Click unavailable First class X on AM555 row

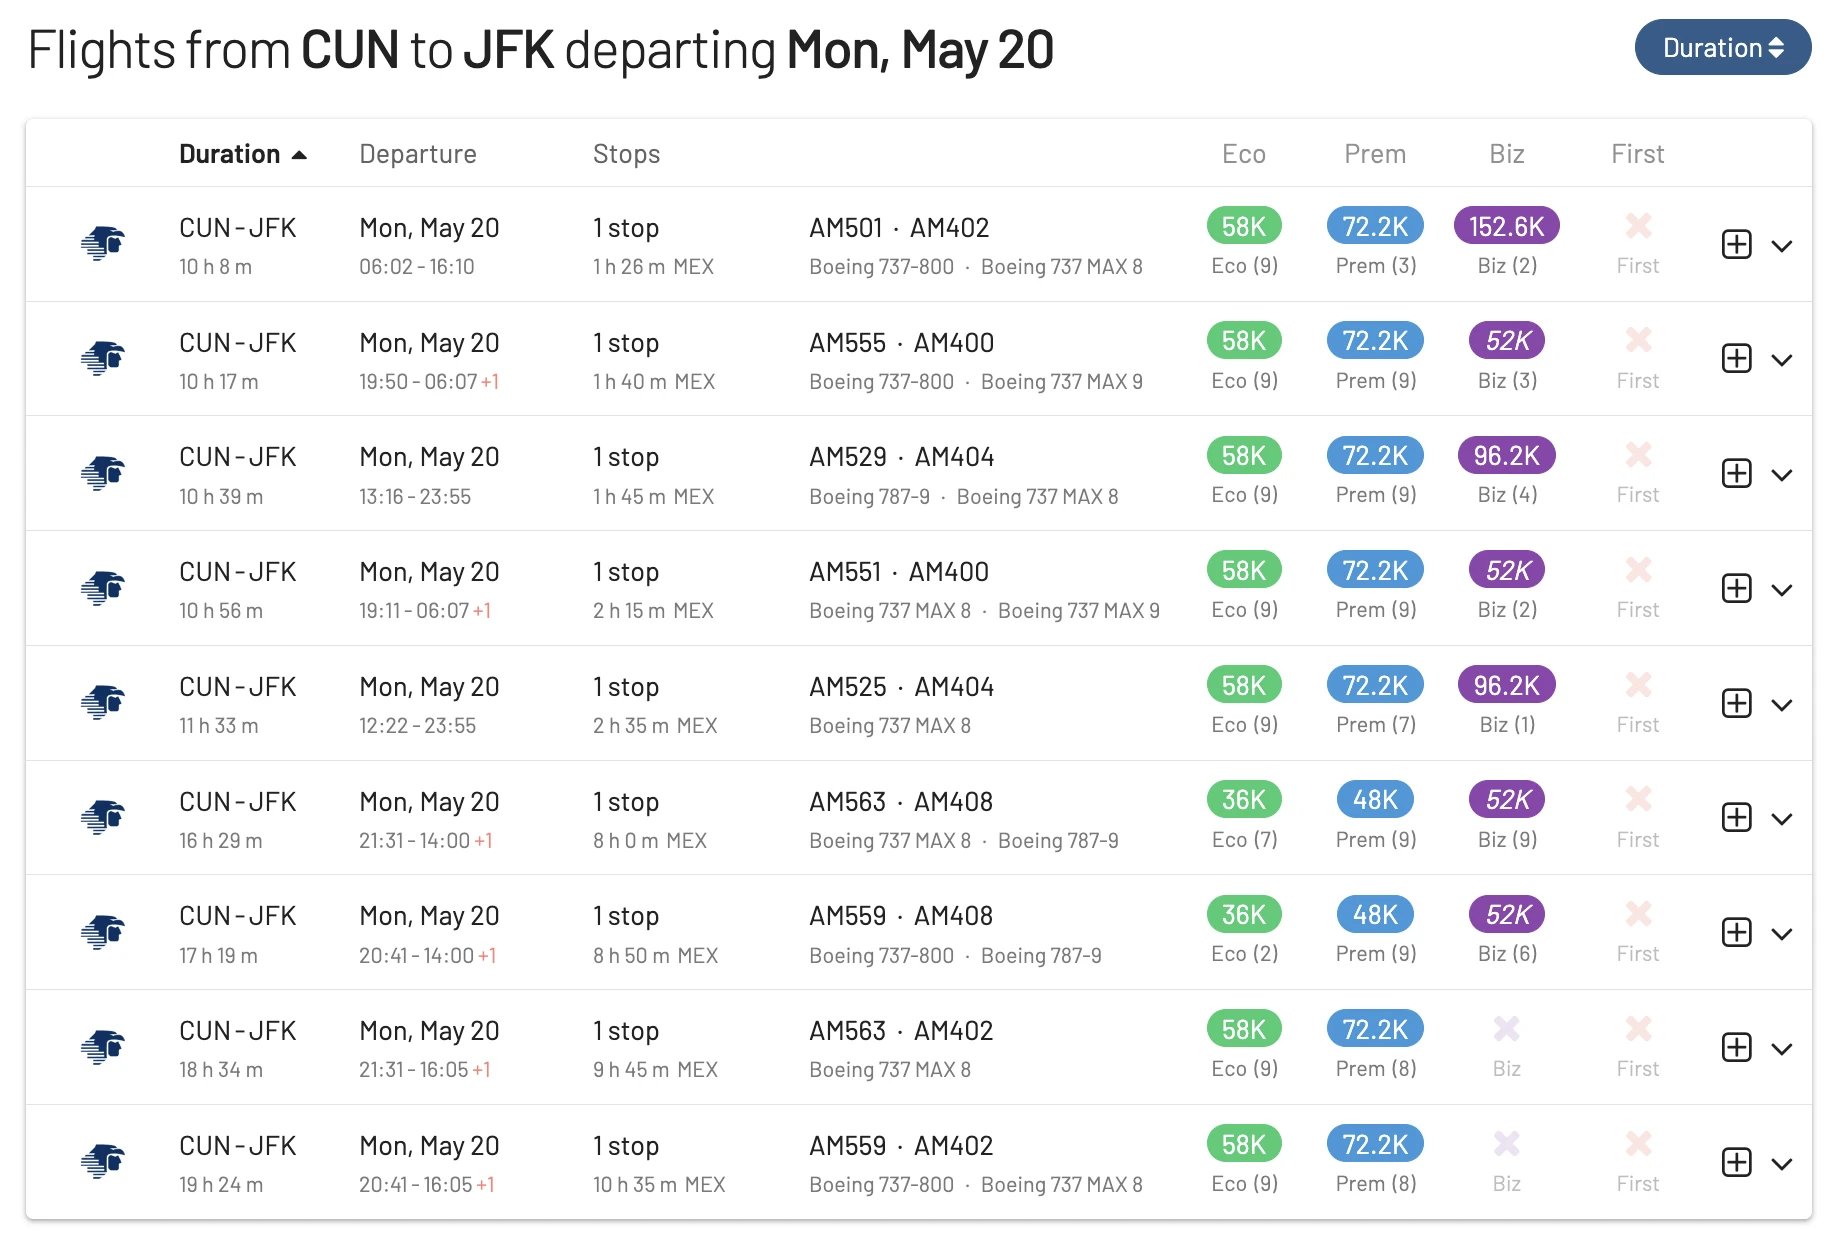1638,340
